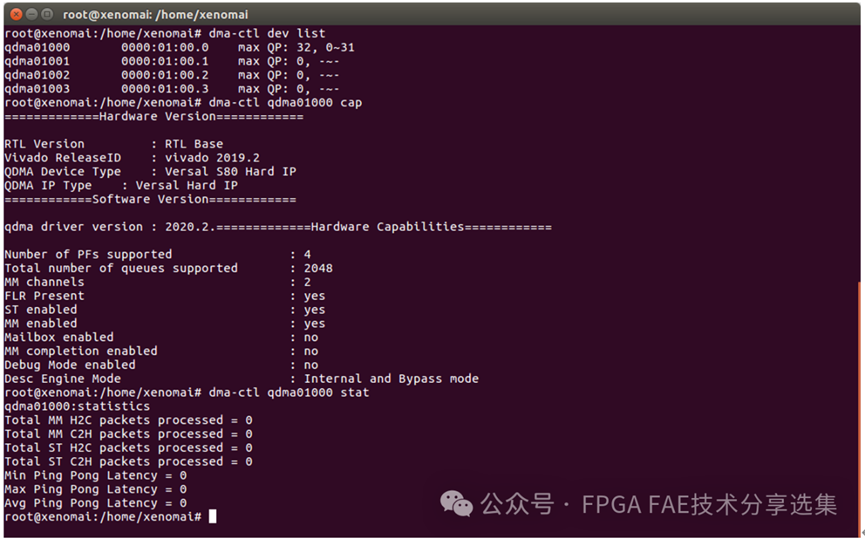Image resolution: width=865 pixels, height=539 pixels.
Task: Click the root@xenomai window title text
Action: pyautogui.click(x=155, y=14)
